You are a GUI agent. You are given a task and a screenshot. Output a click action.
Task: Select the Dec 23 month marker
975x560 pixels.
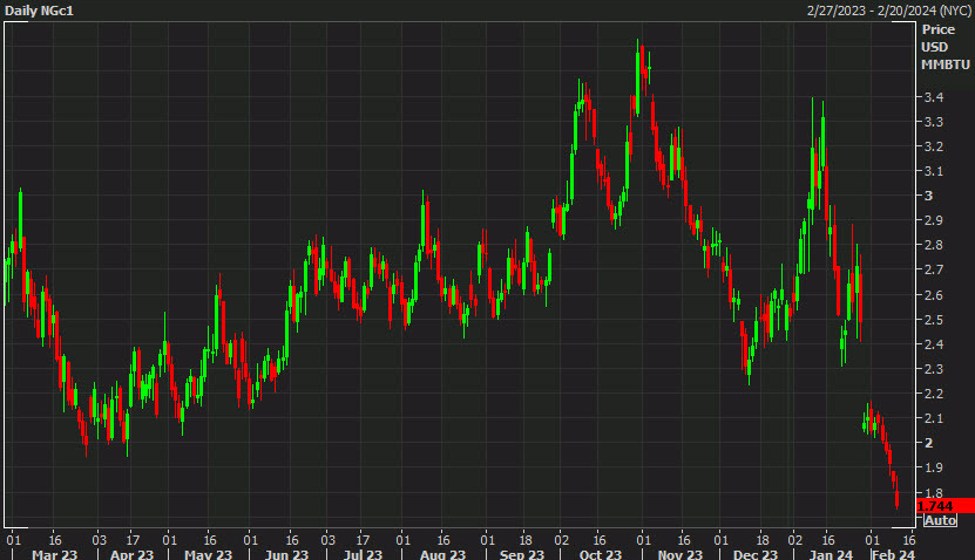click(x=754, y=552)
